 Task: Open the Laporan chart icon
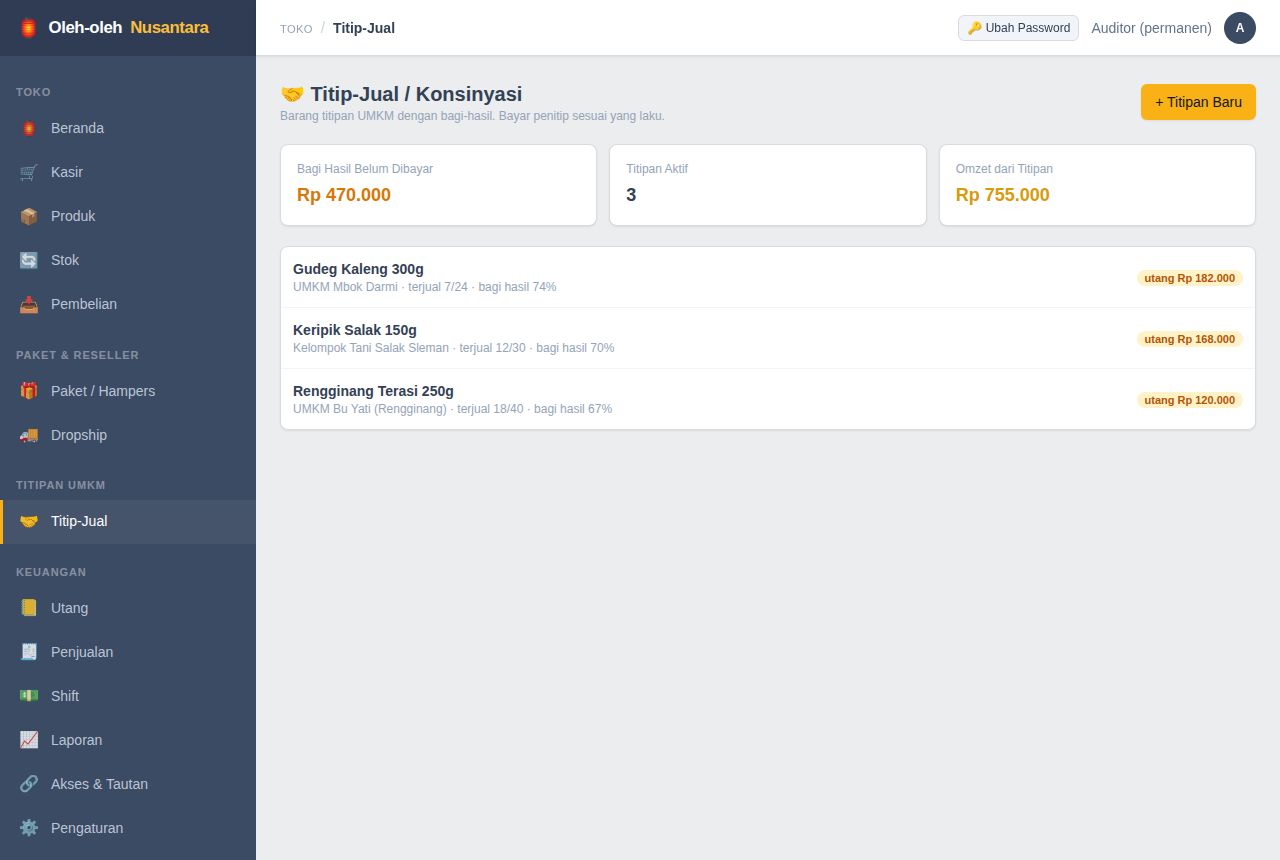pyautogui.click(x=29, y=740)
